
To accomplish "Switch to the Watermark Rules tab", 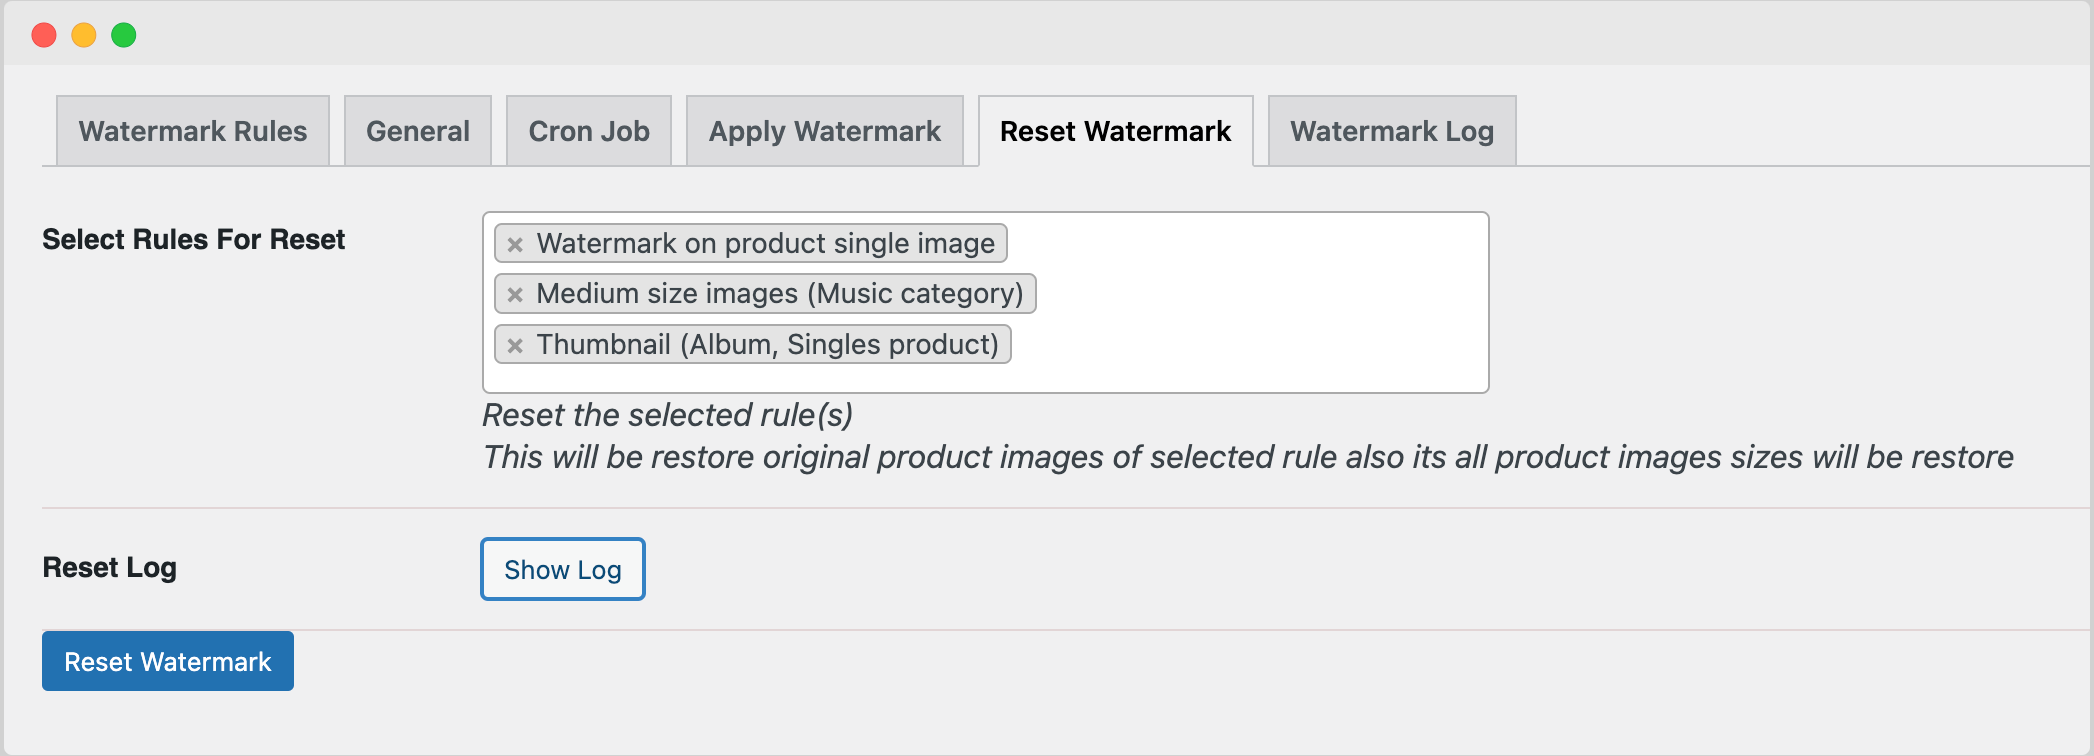I will pos(193,130).
